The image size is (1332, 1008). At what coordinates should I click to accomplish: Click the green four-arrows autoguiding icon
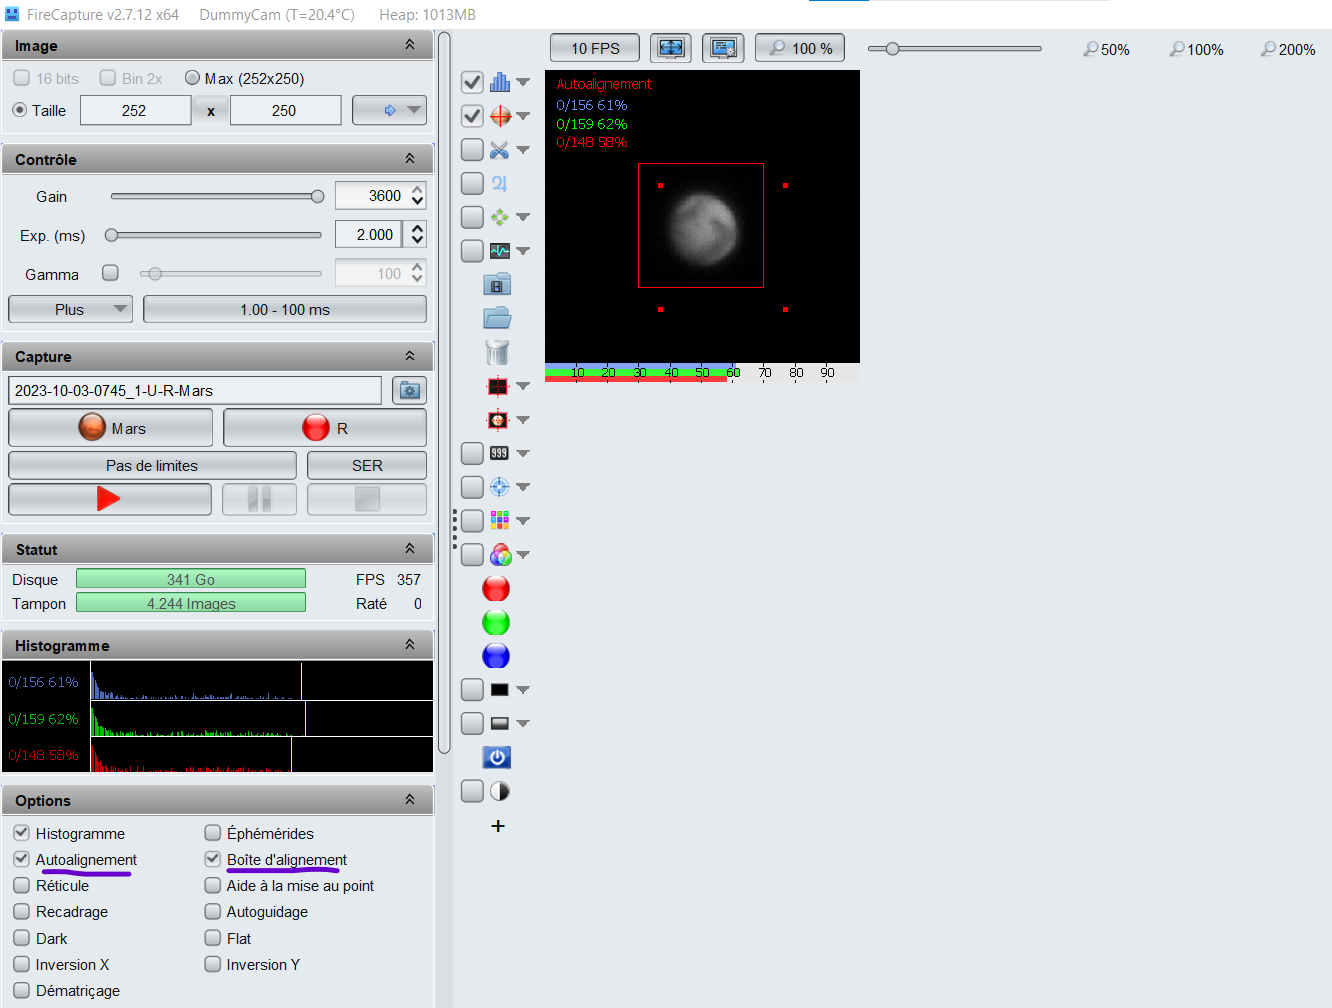point(499,217)
